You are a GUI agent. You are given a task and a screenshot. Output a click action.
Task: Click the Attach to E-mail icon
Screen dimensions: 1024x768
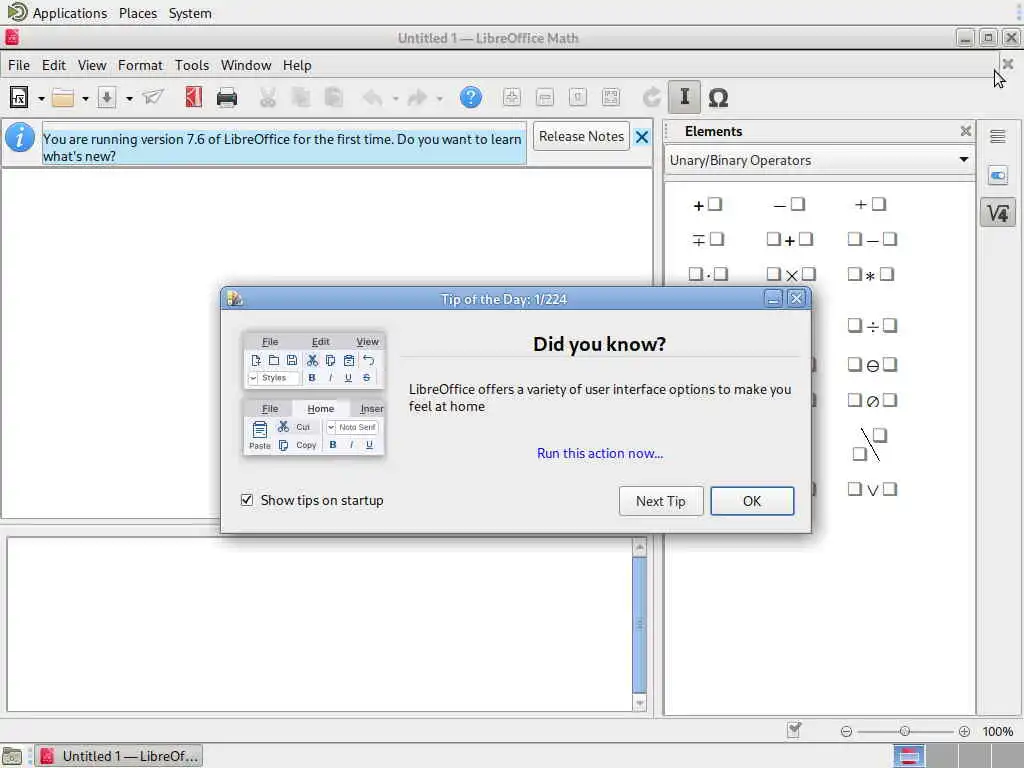click(153, 97)
